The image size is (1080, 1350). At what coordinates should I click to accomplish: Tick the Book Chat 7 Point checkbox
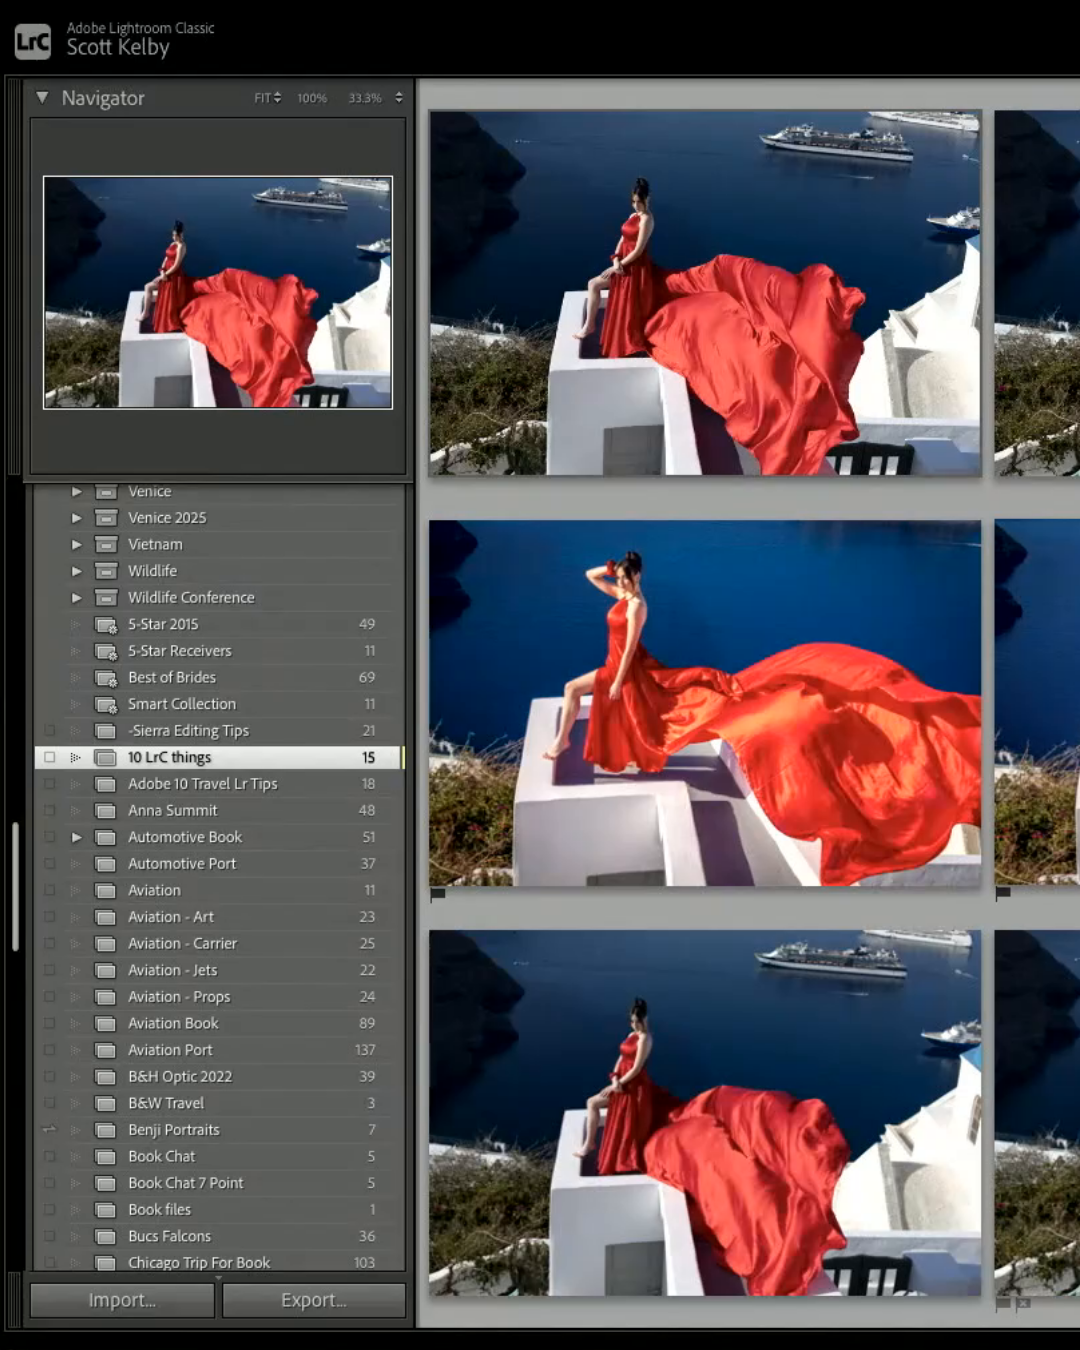pos(49,1183)
